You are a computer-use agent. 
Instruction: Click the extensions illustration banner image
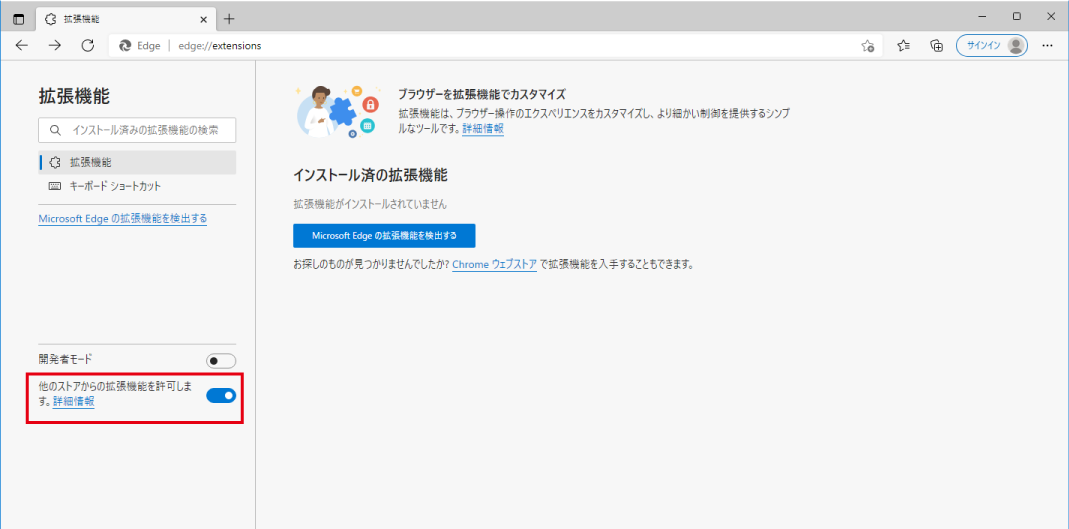[x=337, y=111]
